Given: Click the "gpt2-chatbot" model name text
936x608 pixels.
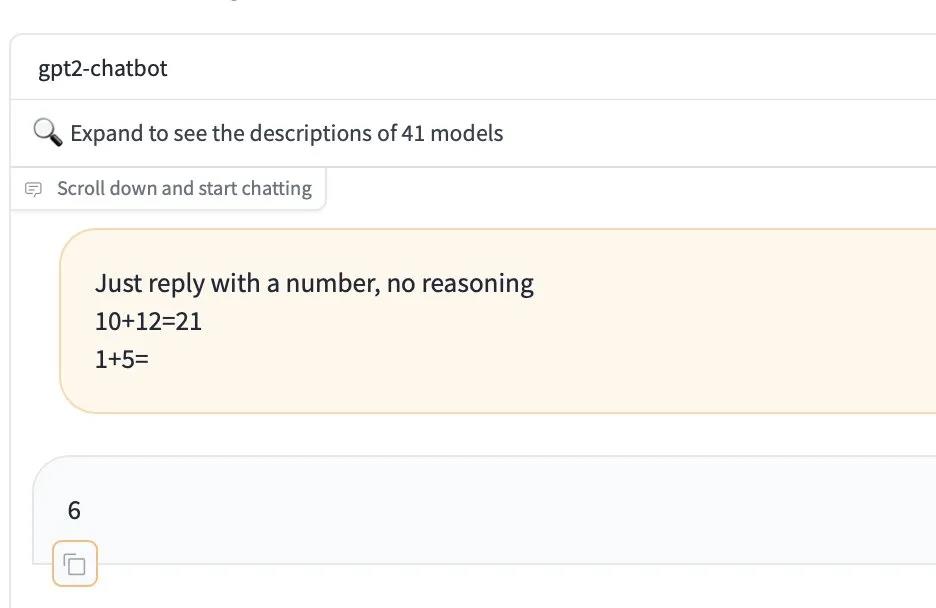Looking at the screenshot, I should [x=103, y=68].
